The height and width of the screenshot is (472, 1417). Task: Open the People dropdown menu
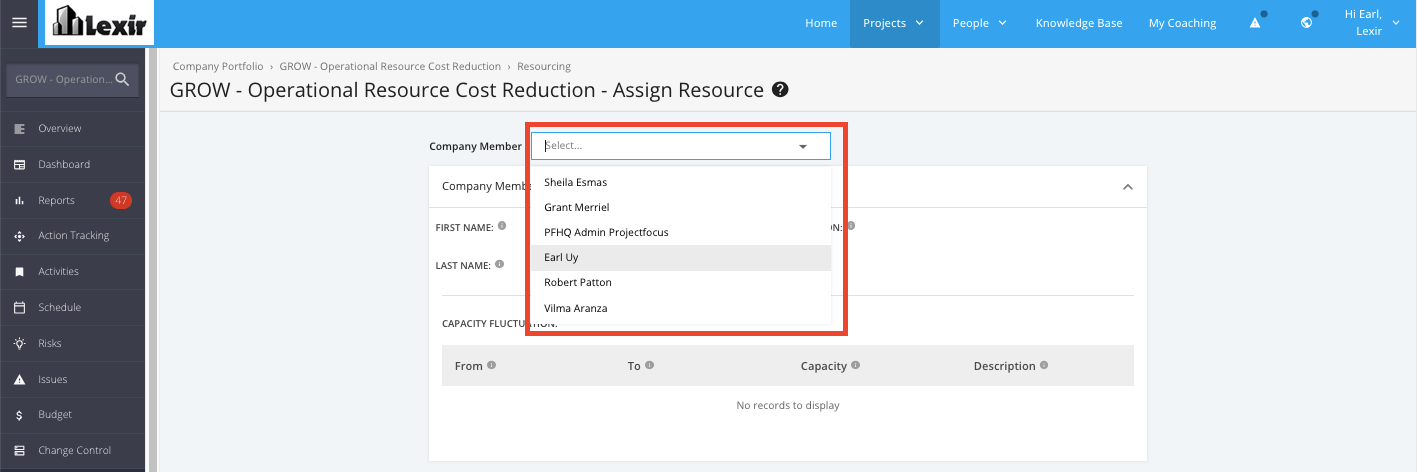[979, 23]
